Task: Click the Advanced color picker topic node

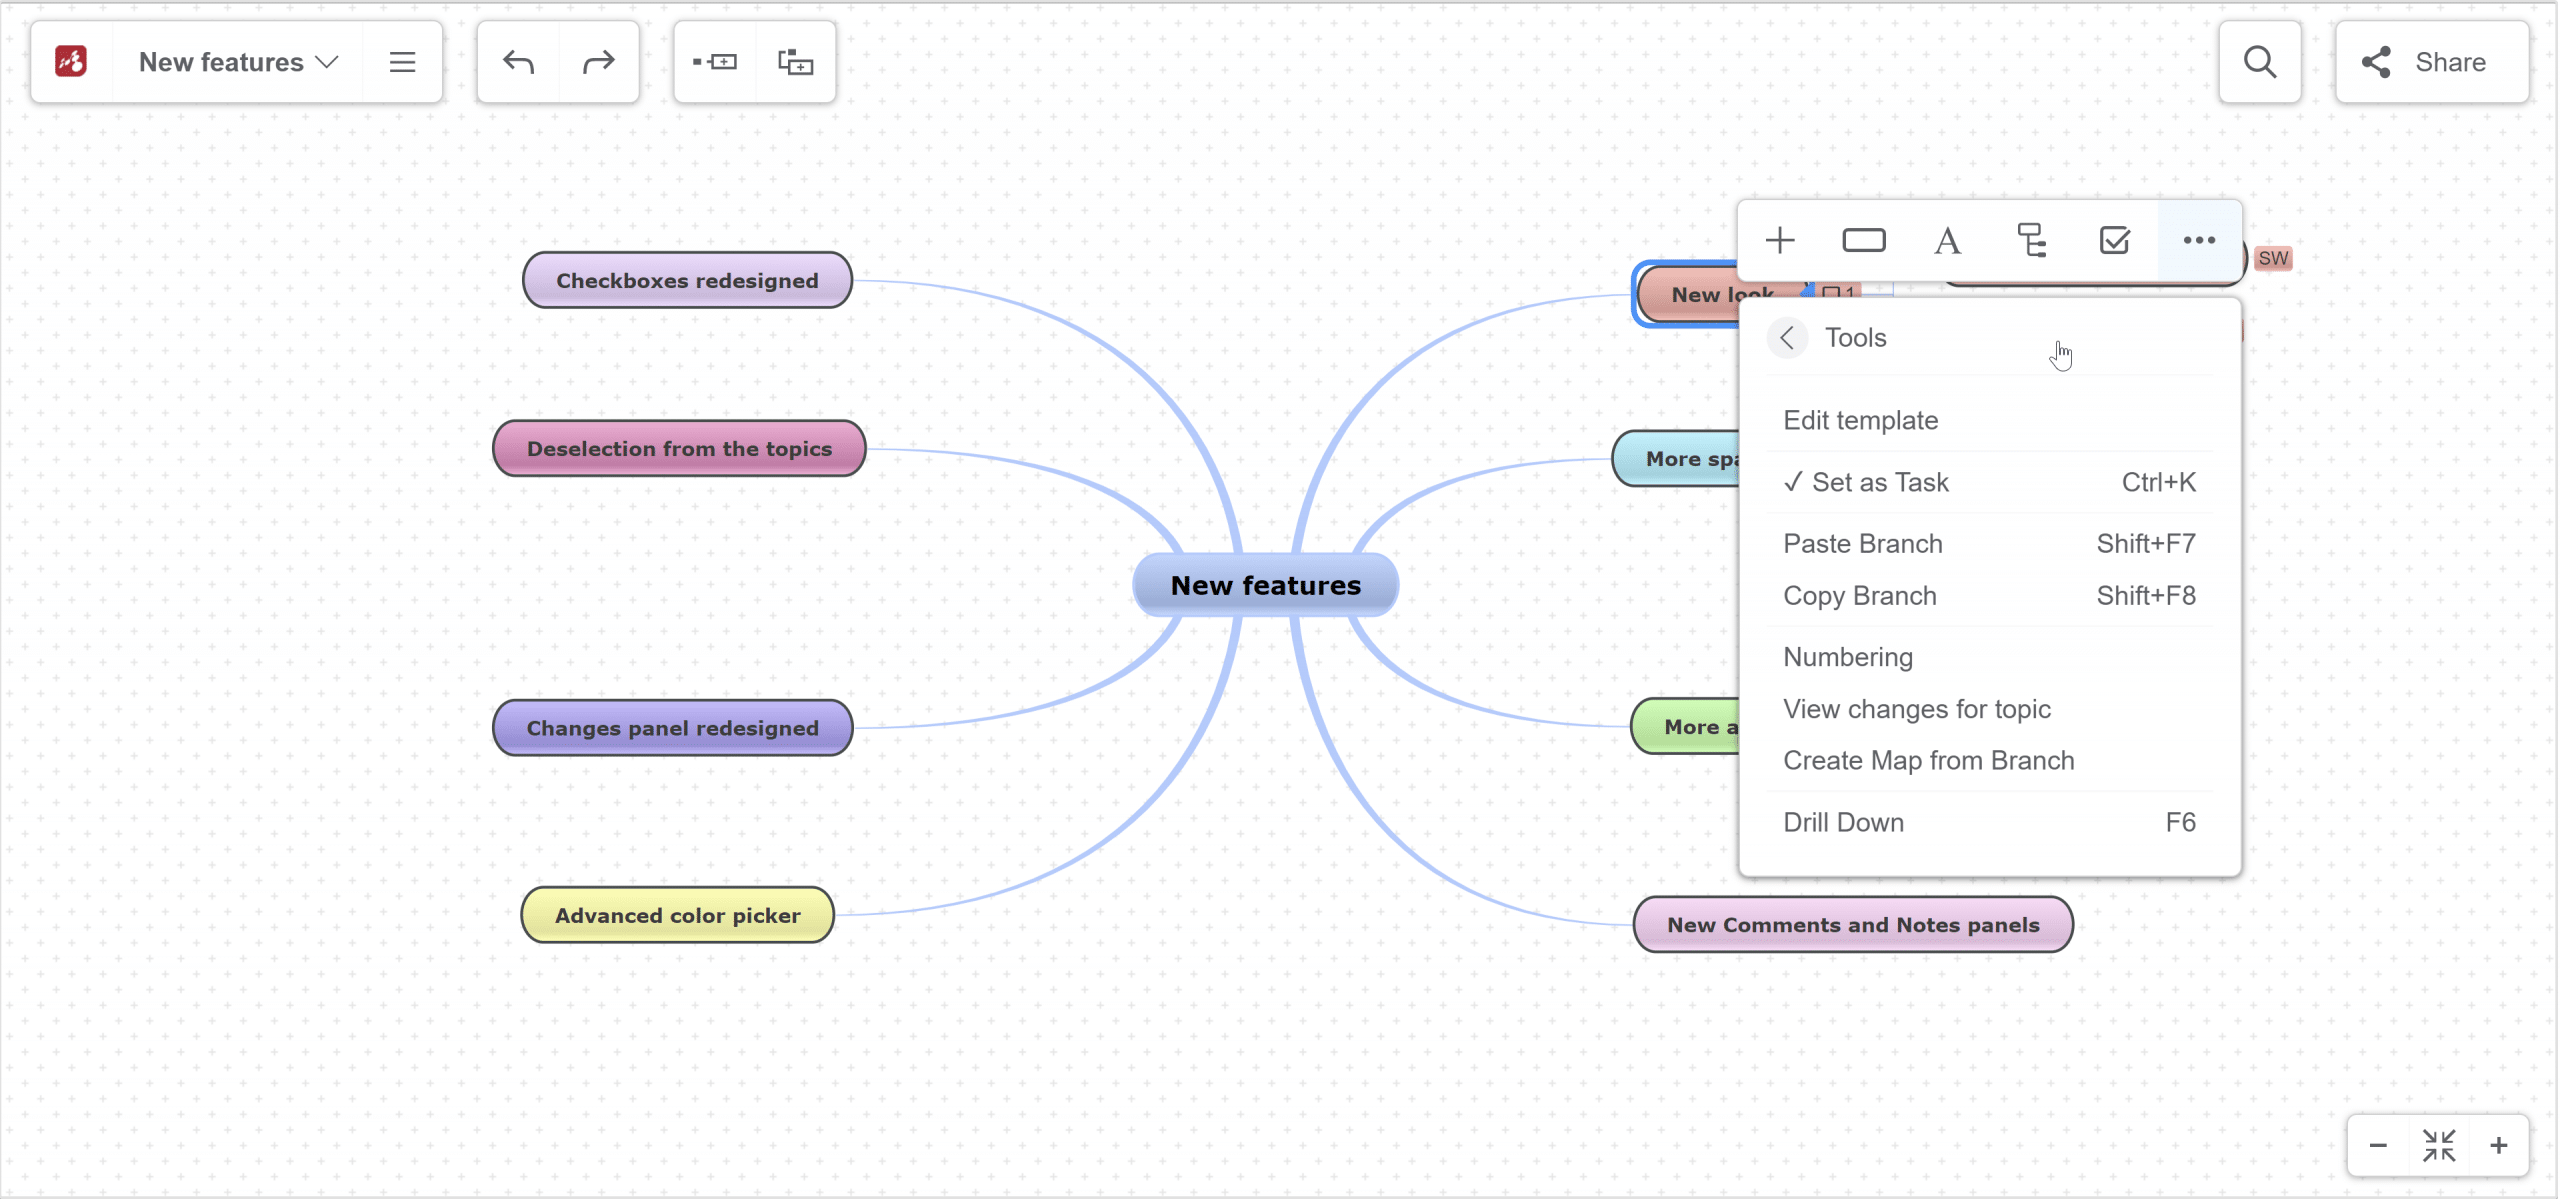Action: coord(676,915)
